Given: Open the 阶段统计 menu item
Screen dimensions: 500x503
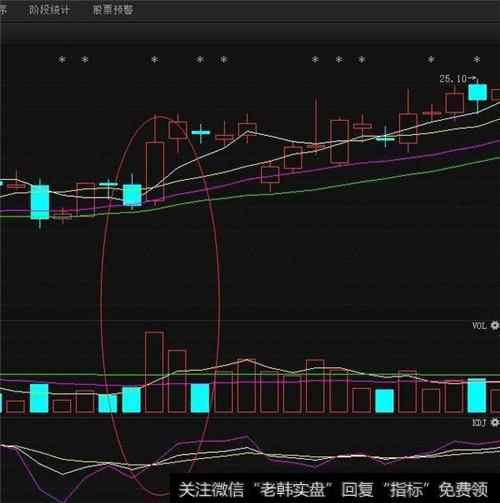Looking at the screenshot, I should [49, 10].
